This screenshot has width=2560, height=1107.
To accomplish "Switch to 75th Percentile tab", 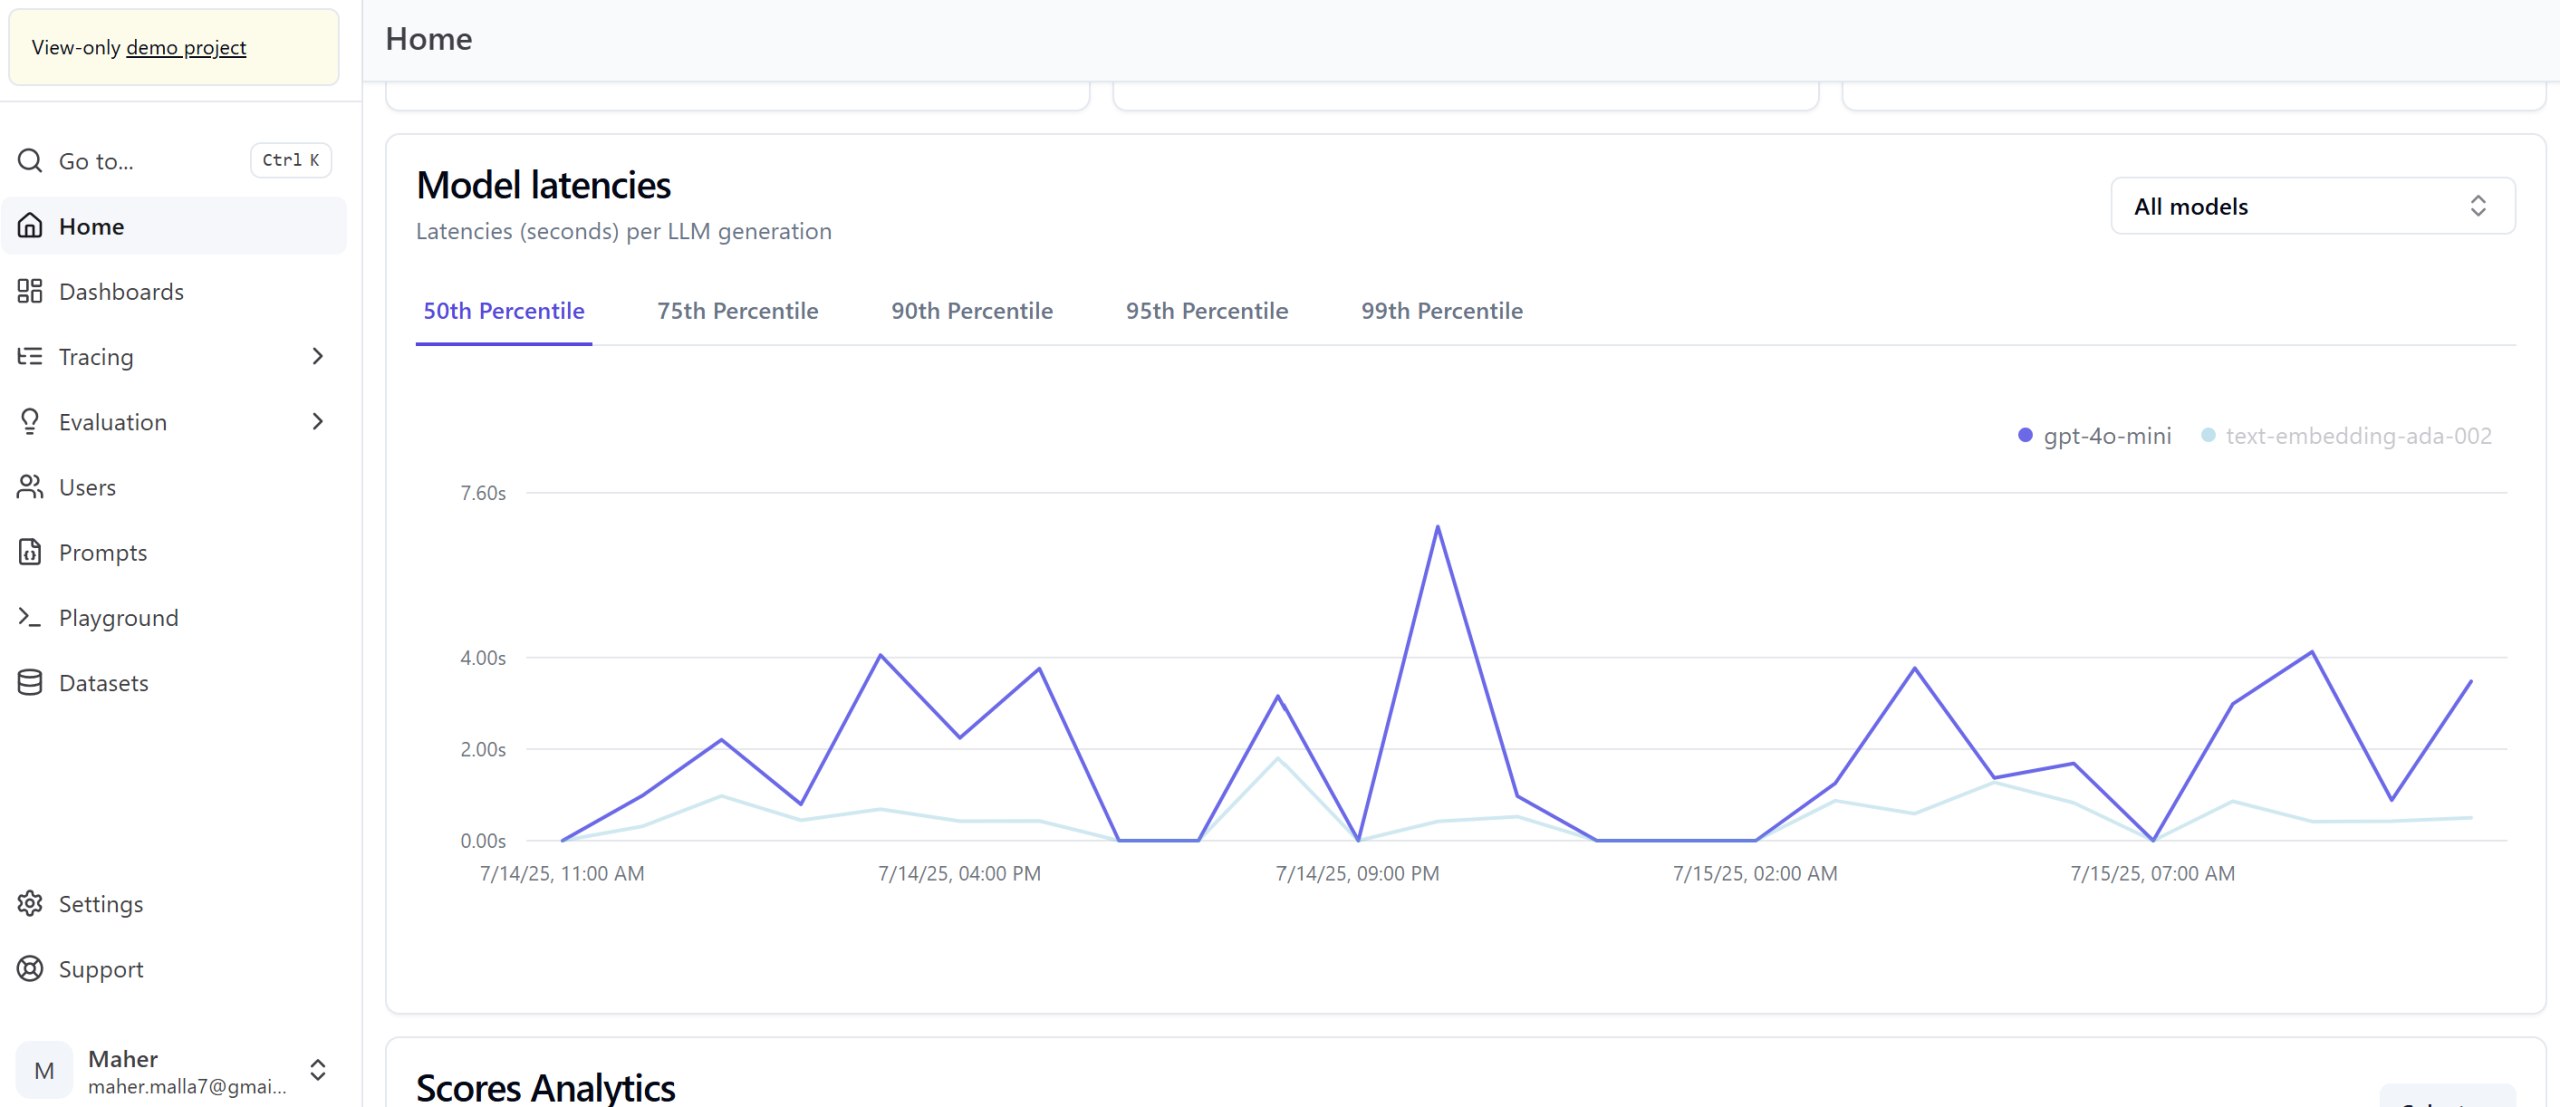I will tap(737, 311).
